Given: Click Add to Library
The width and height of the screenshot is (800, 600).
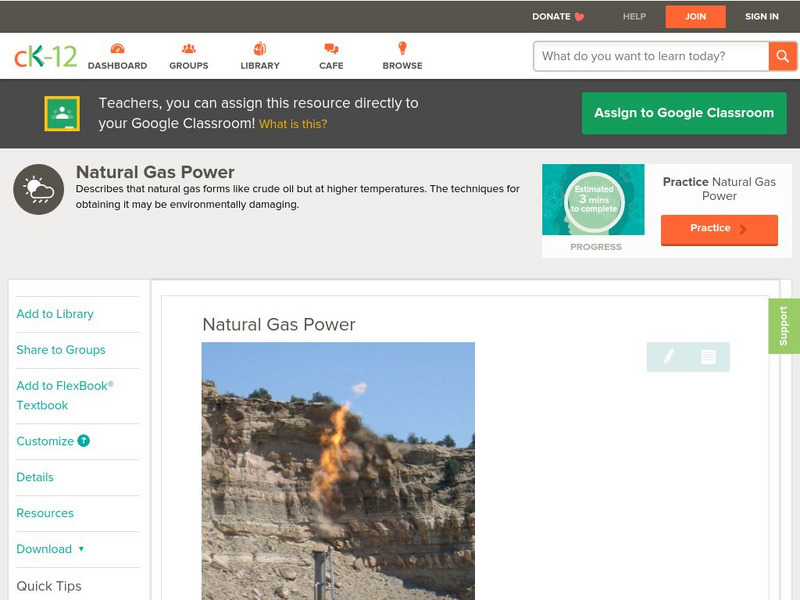Looking at the screenshot, I should click(x=55, y=314).
